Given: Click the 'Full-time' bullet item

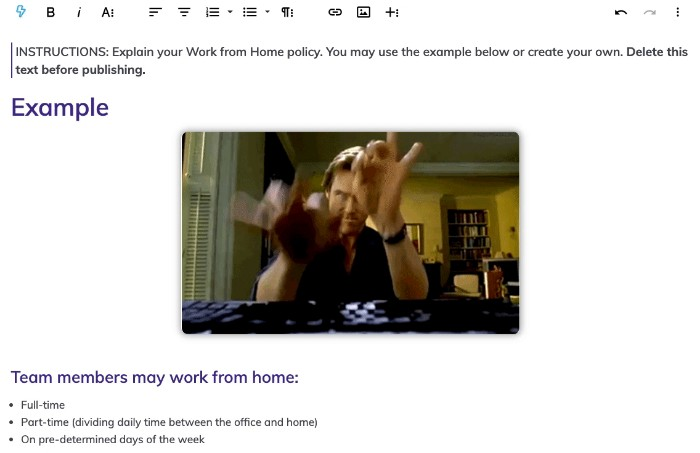Looking at the screenshot, I should 43,405.
